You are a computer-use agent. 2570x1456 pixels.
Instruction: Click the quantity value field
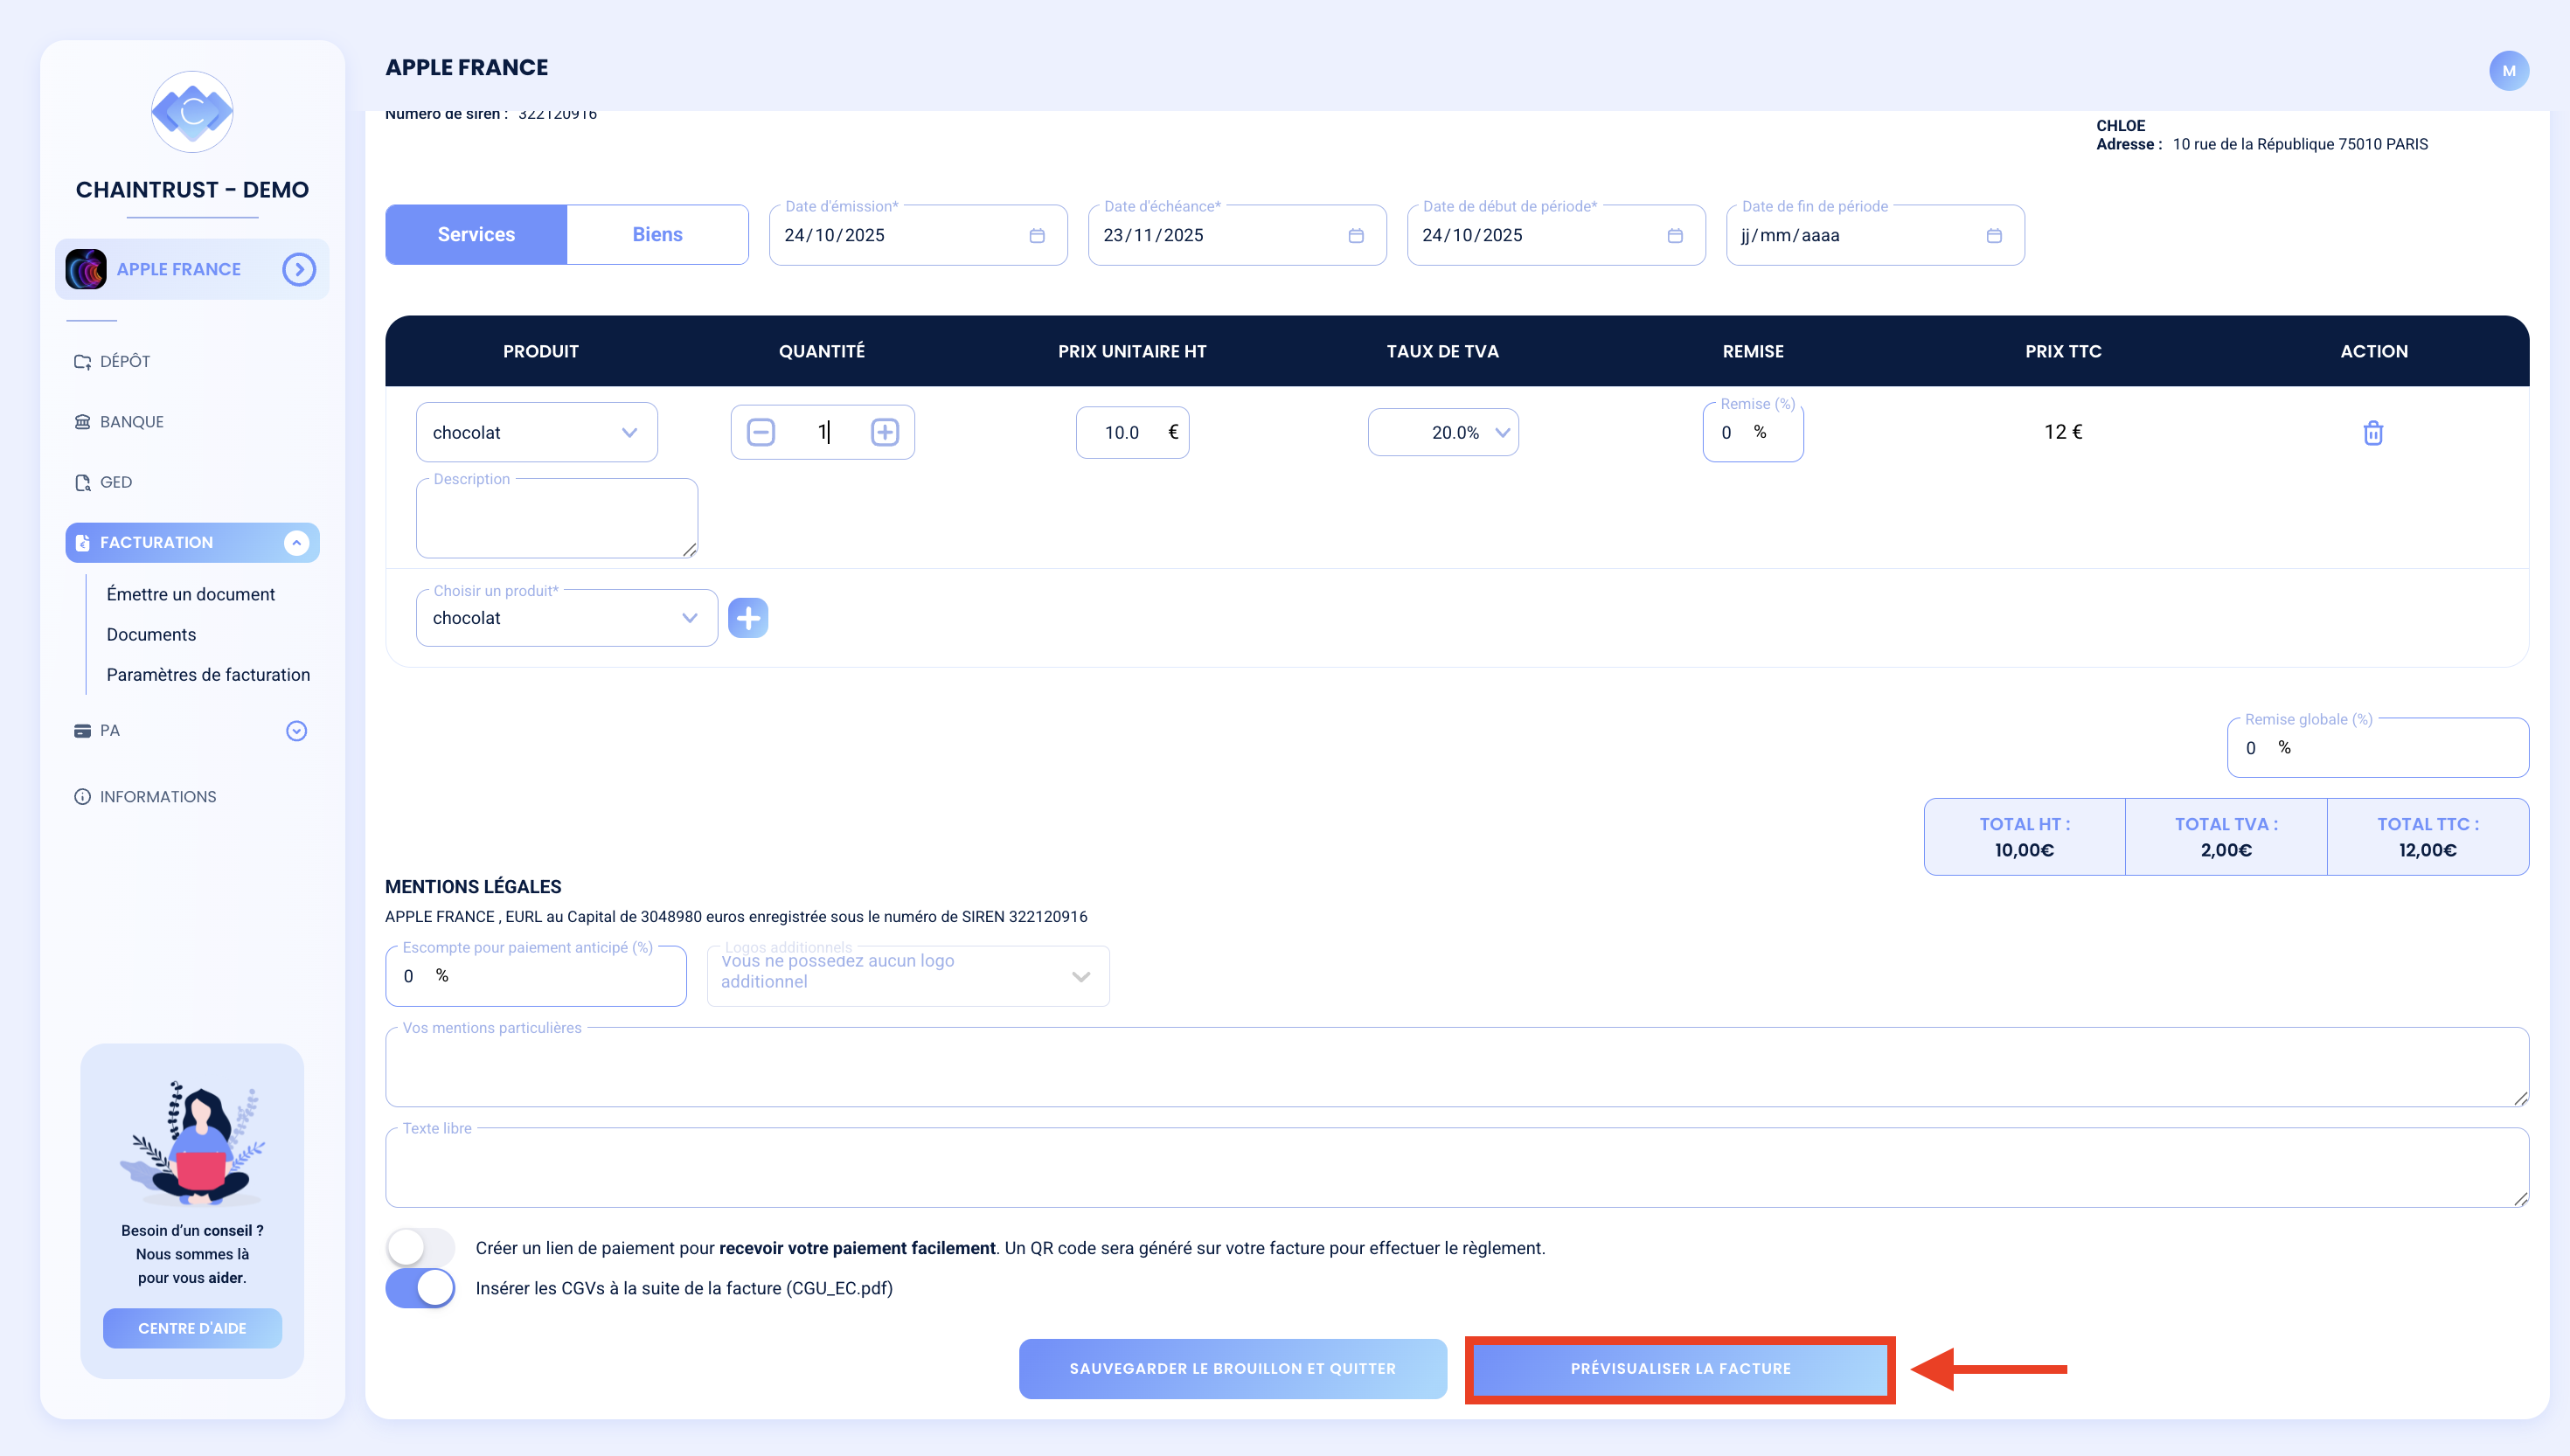coord(823,432)
